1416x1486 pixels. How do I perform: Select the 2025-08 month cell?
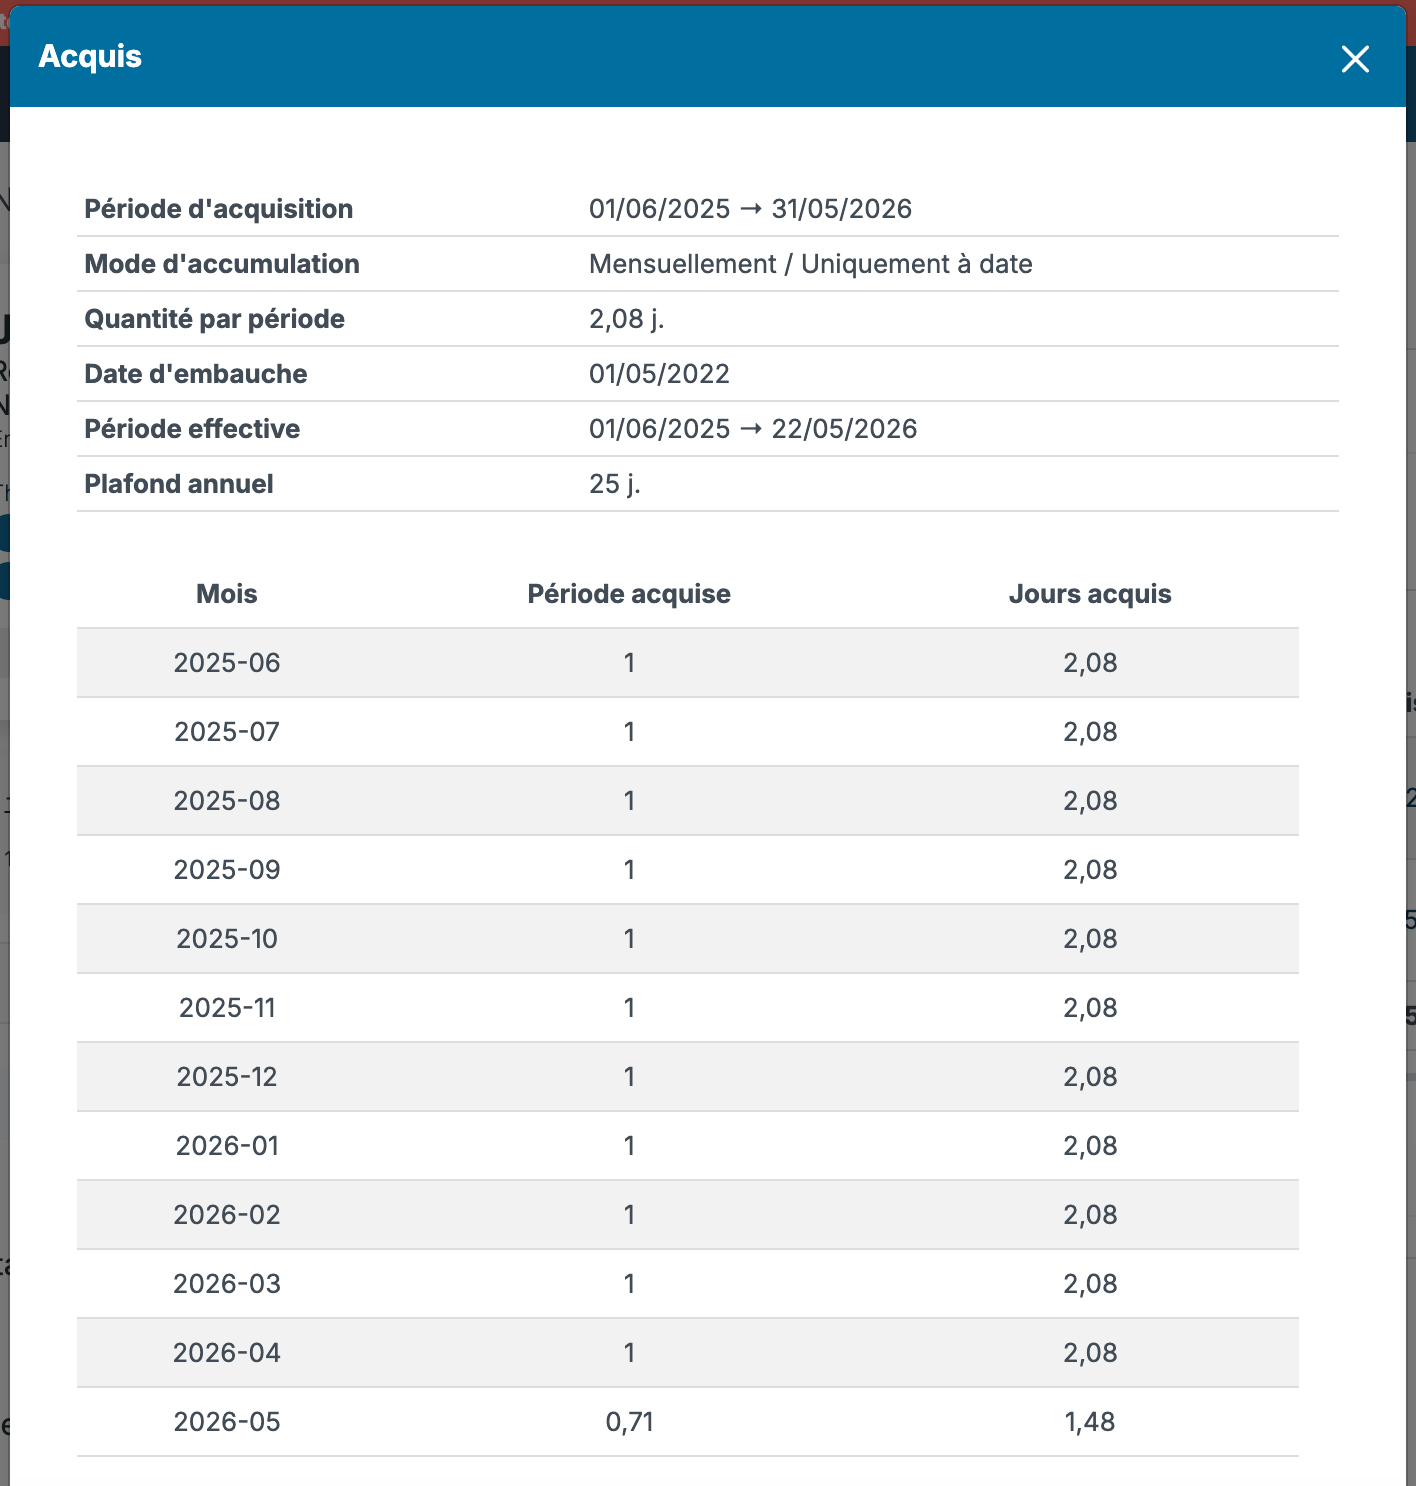[227, 801]
